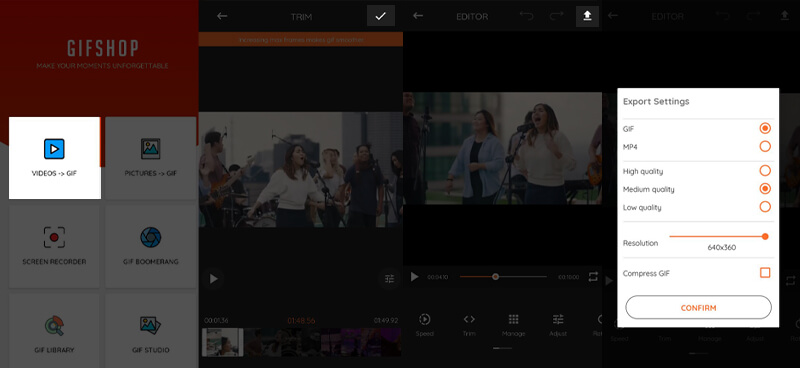Confirm trim with the checkmark
Image resolution: width=800 pixels, height=368 pixels.
tap(381, 16)
